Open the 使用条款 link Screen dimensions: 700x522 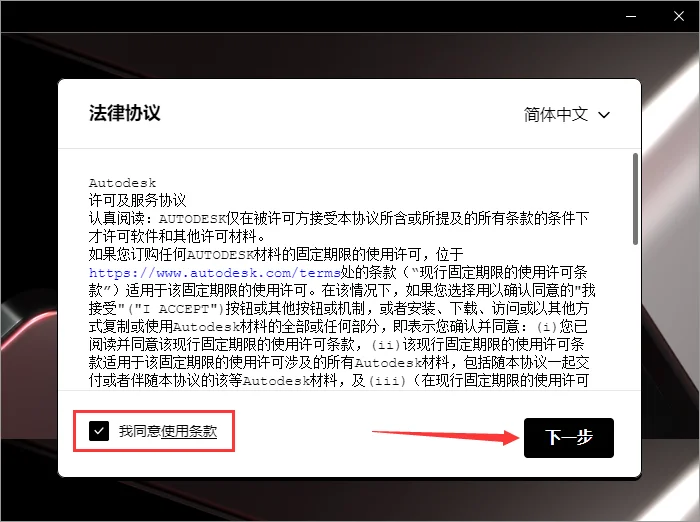189,432
